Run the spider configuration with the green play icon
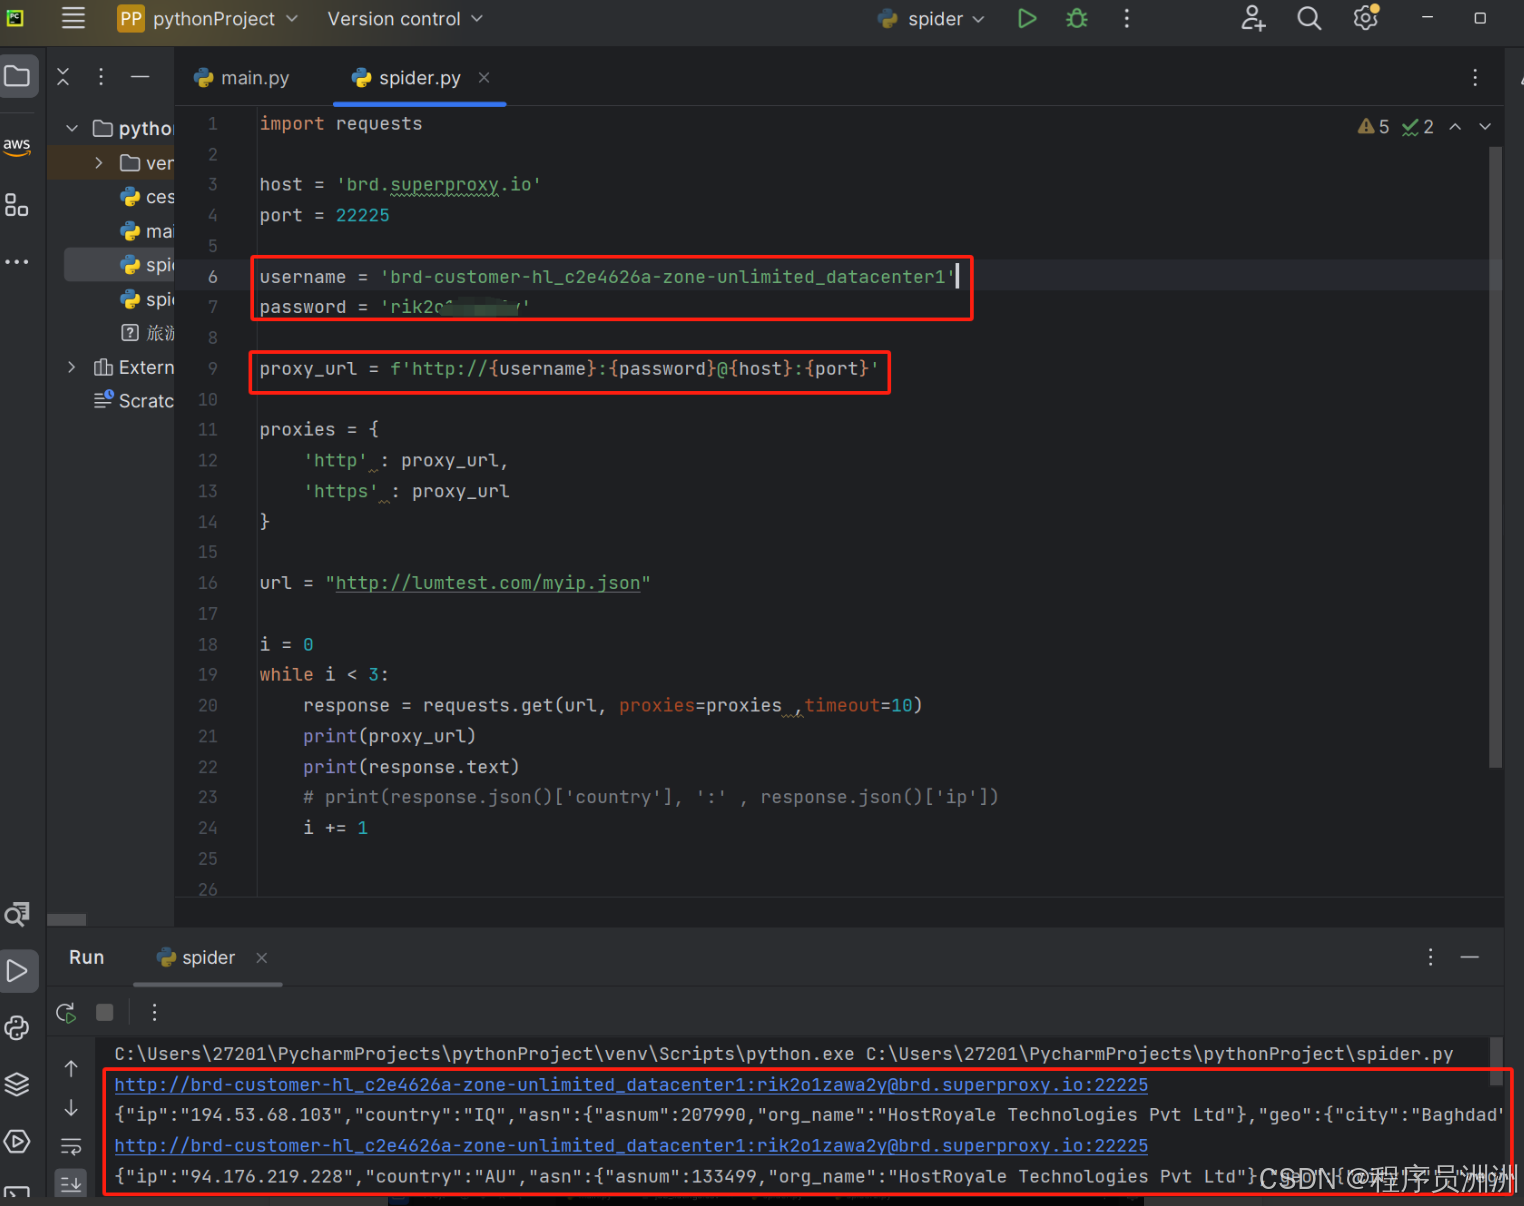 [x=1027, y=18]
